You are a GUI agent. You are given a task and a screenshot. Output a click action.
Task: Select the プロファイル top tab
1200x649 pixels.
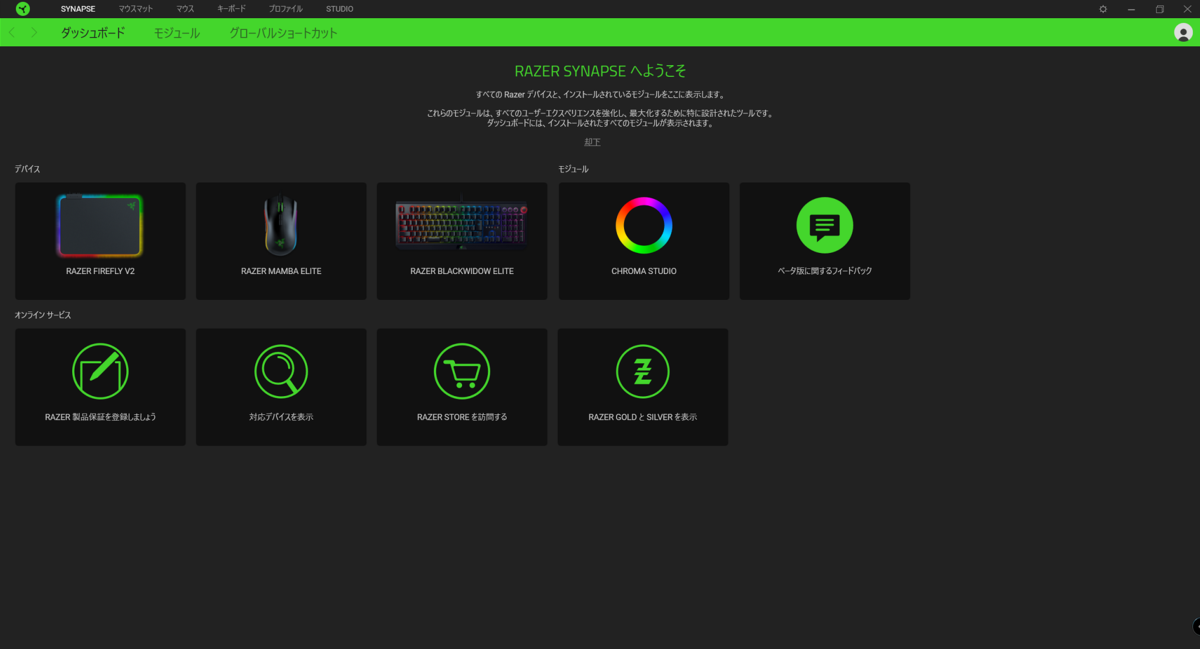click(x=285, y=9)
